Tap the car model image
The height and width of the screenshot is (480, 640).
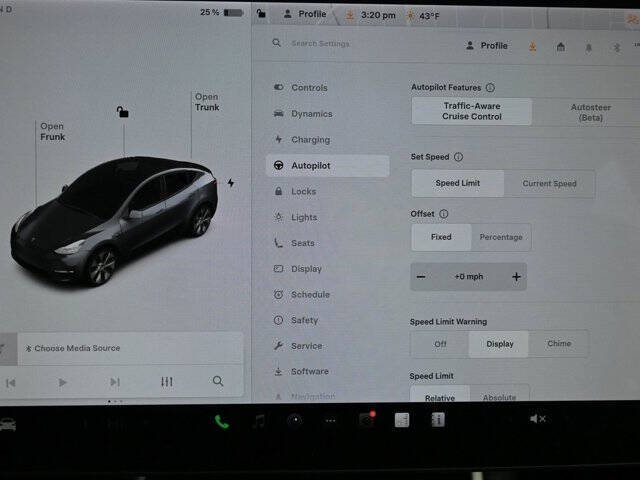coord(114,220)
